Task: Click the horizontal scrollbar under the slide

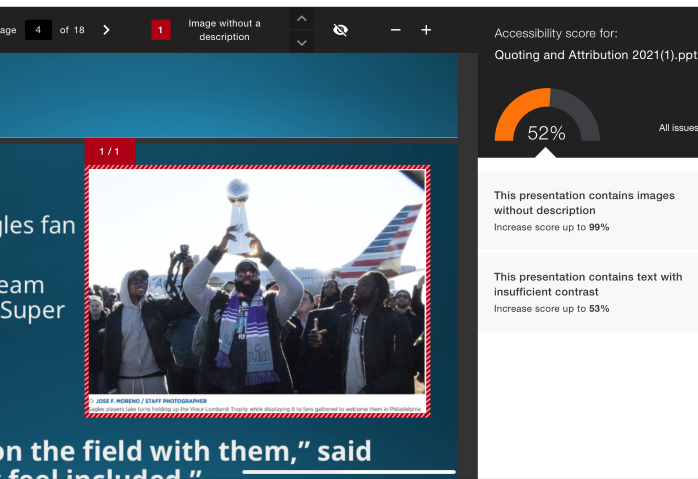Action: 348,472
